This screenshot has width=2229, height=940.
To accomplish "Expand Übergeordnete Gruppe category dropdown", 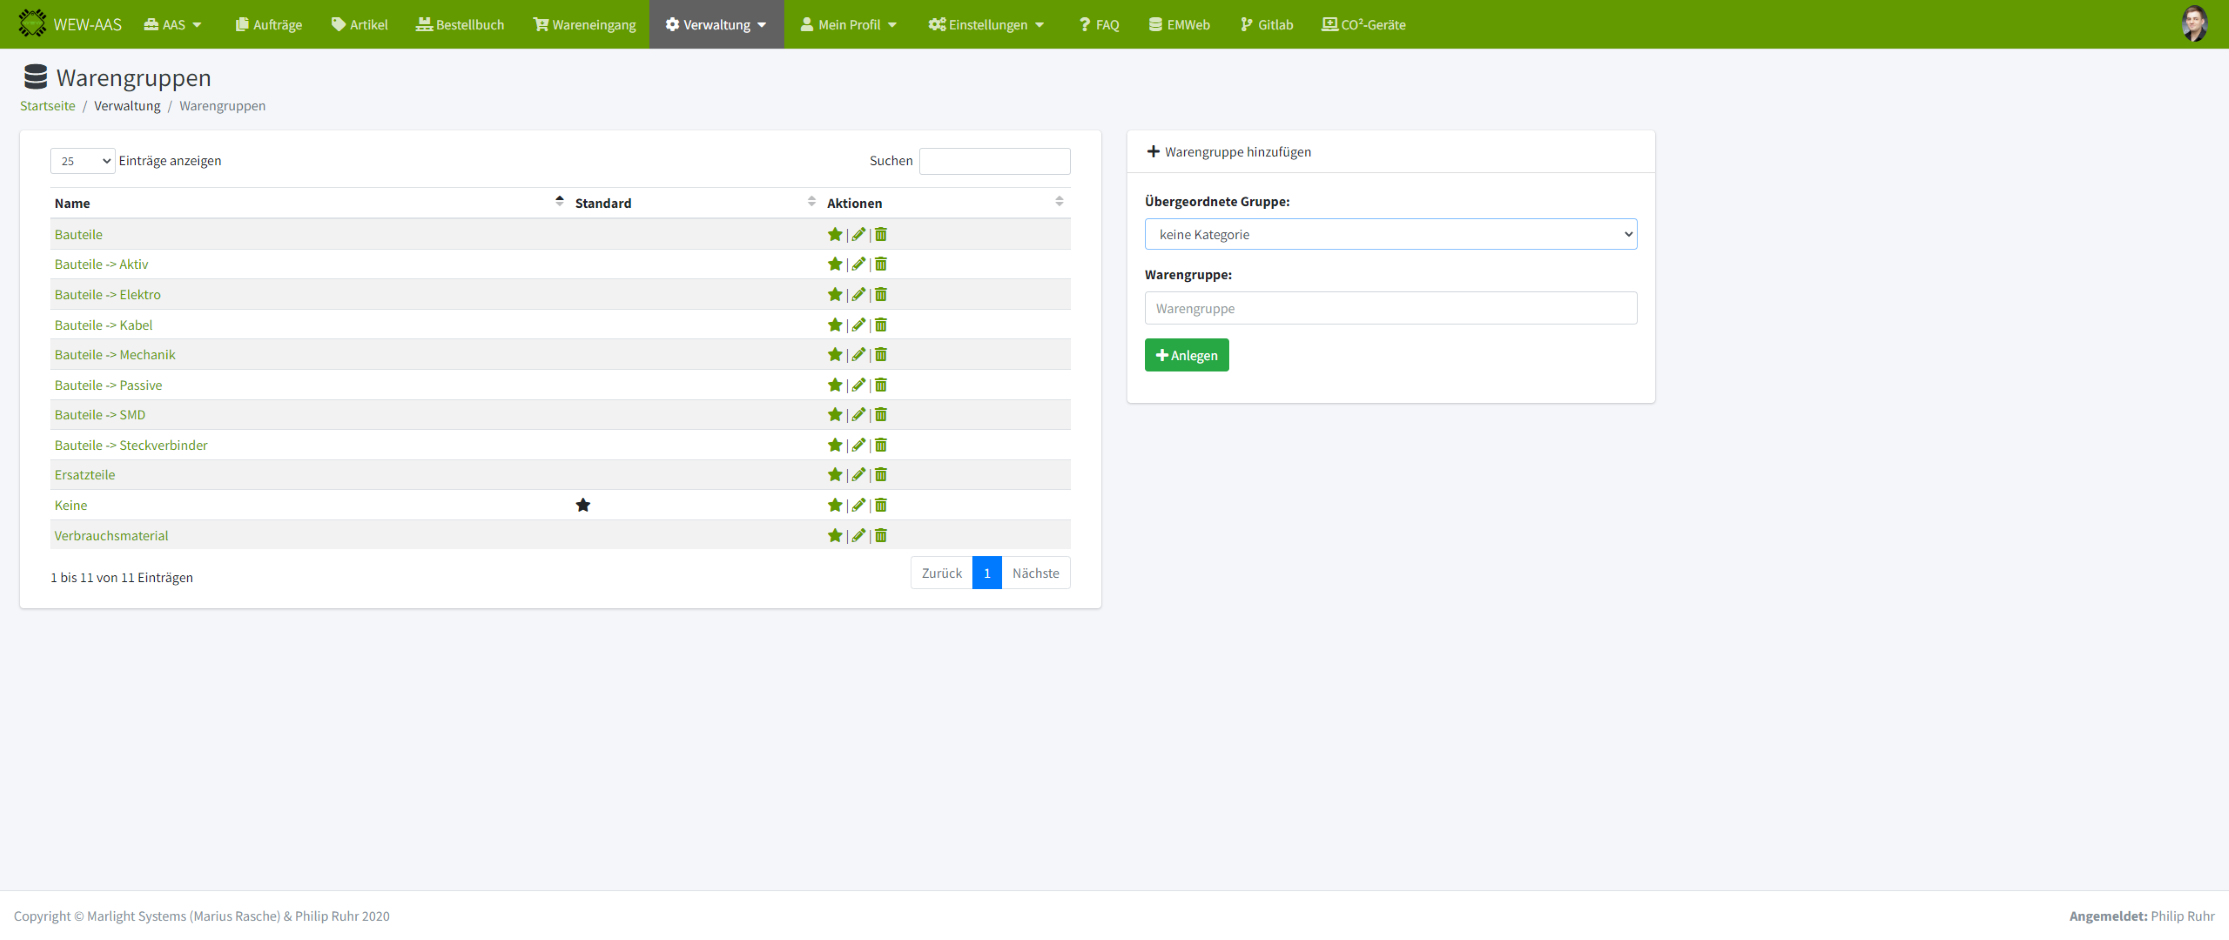I will [1390, 235].
